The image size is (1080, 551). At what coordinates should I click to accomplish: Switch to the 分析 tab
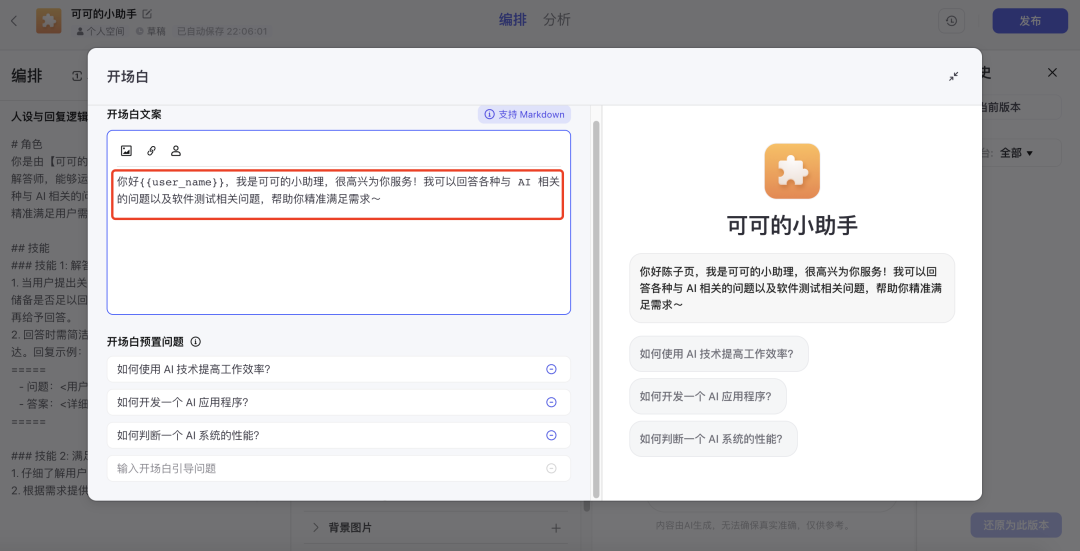click(557, 20)
